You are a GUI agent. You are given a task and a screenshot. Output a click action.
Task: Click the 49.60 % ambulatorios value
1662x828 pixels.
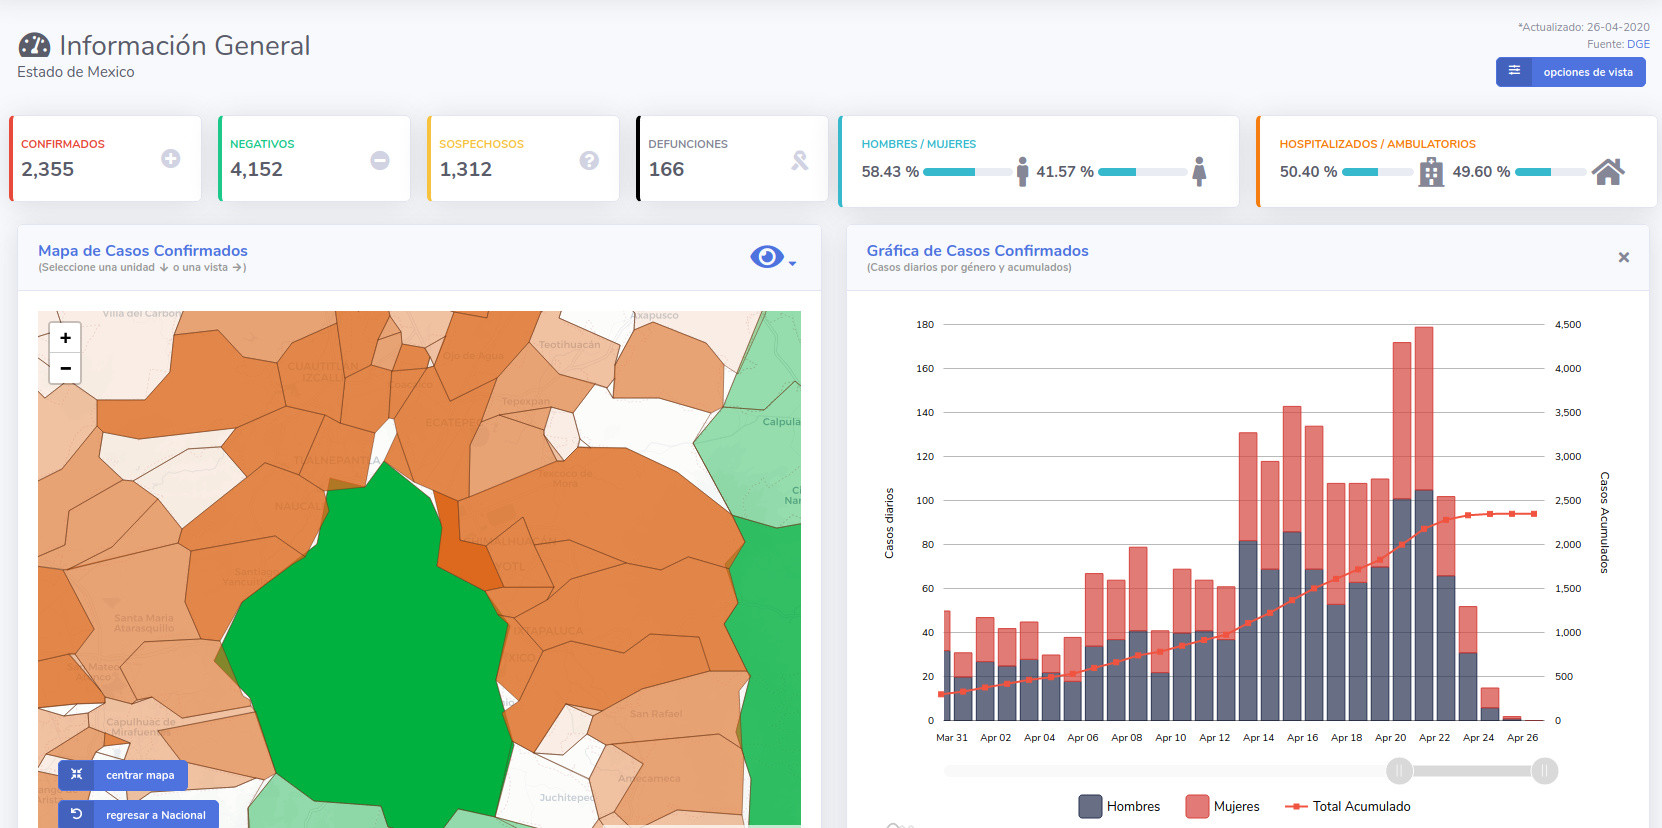coord(1481,172)
